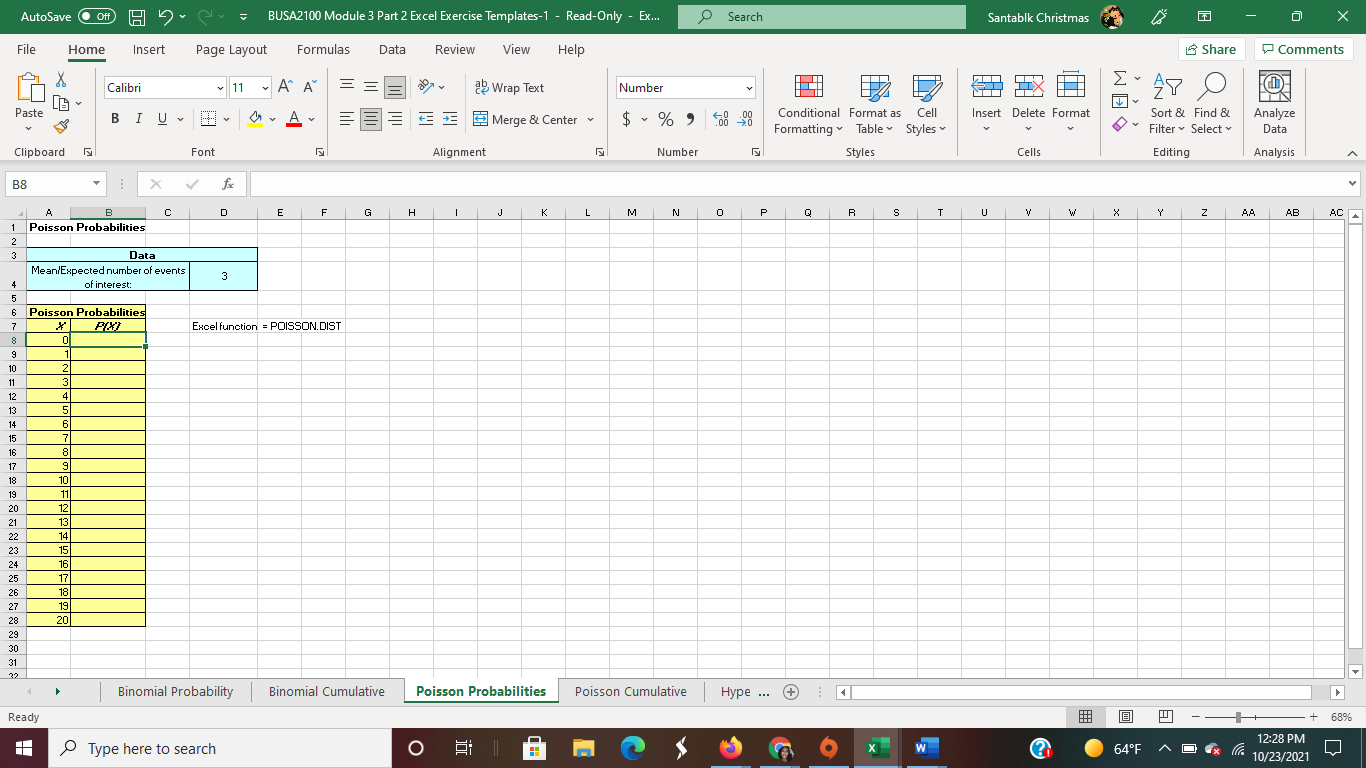Click Analyze Data button

(x=1274, y=104)
